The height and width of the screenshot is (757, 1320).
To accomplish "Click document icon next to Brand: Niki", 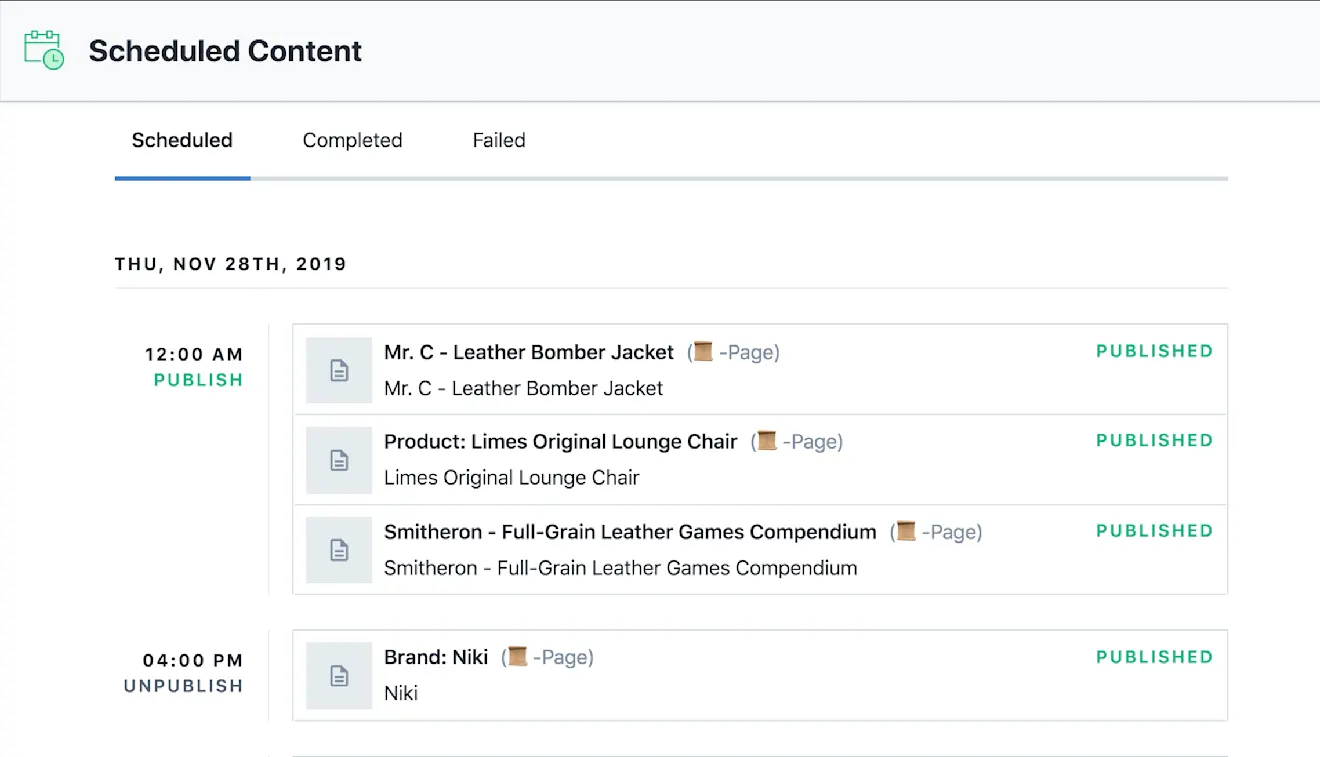I will [x=339, y=676].
